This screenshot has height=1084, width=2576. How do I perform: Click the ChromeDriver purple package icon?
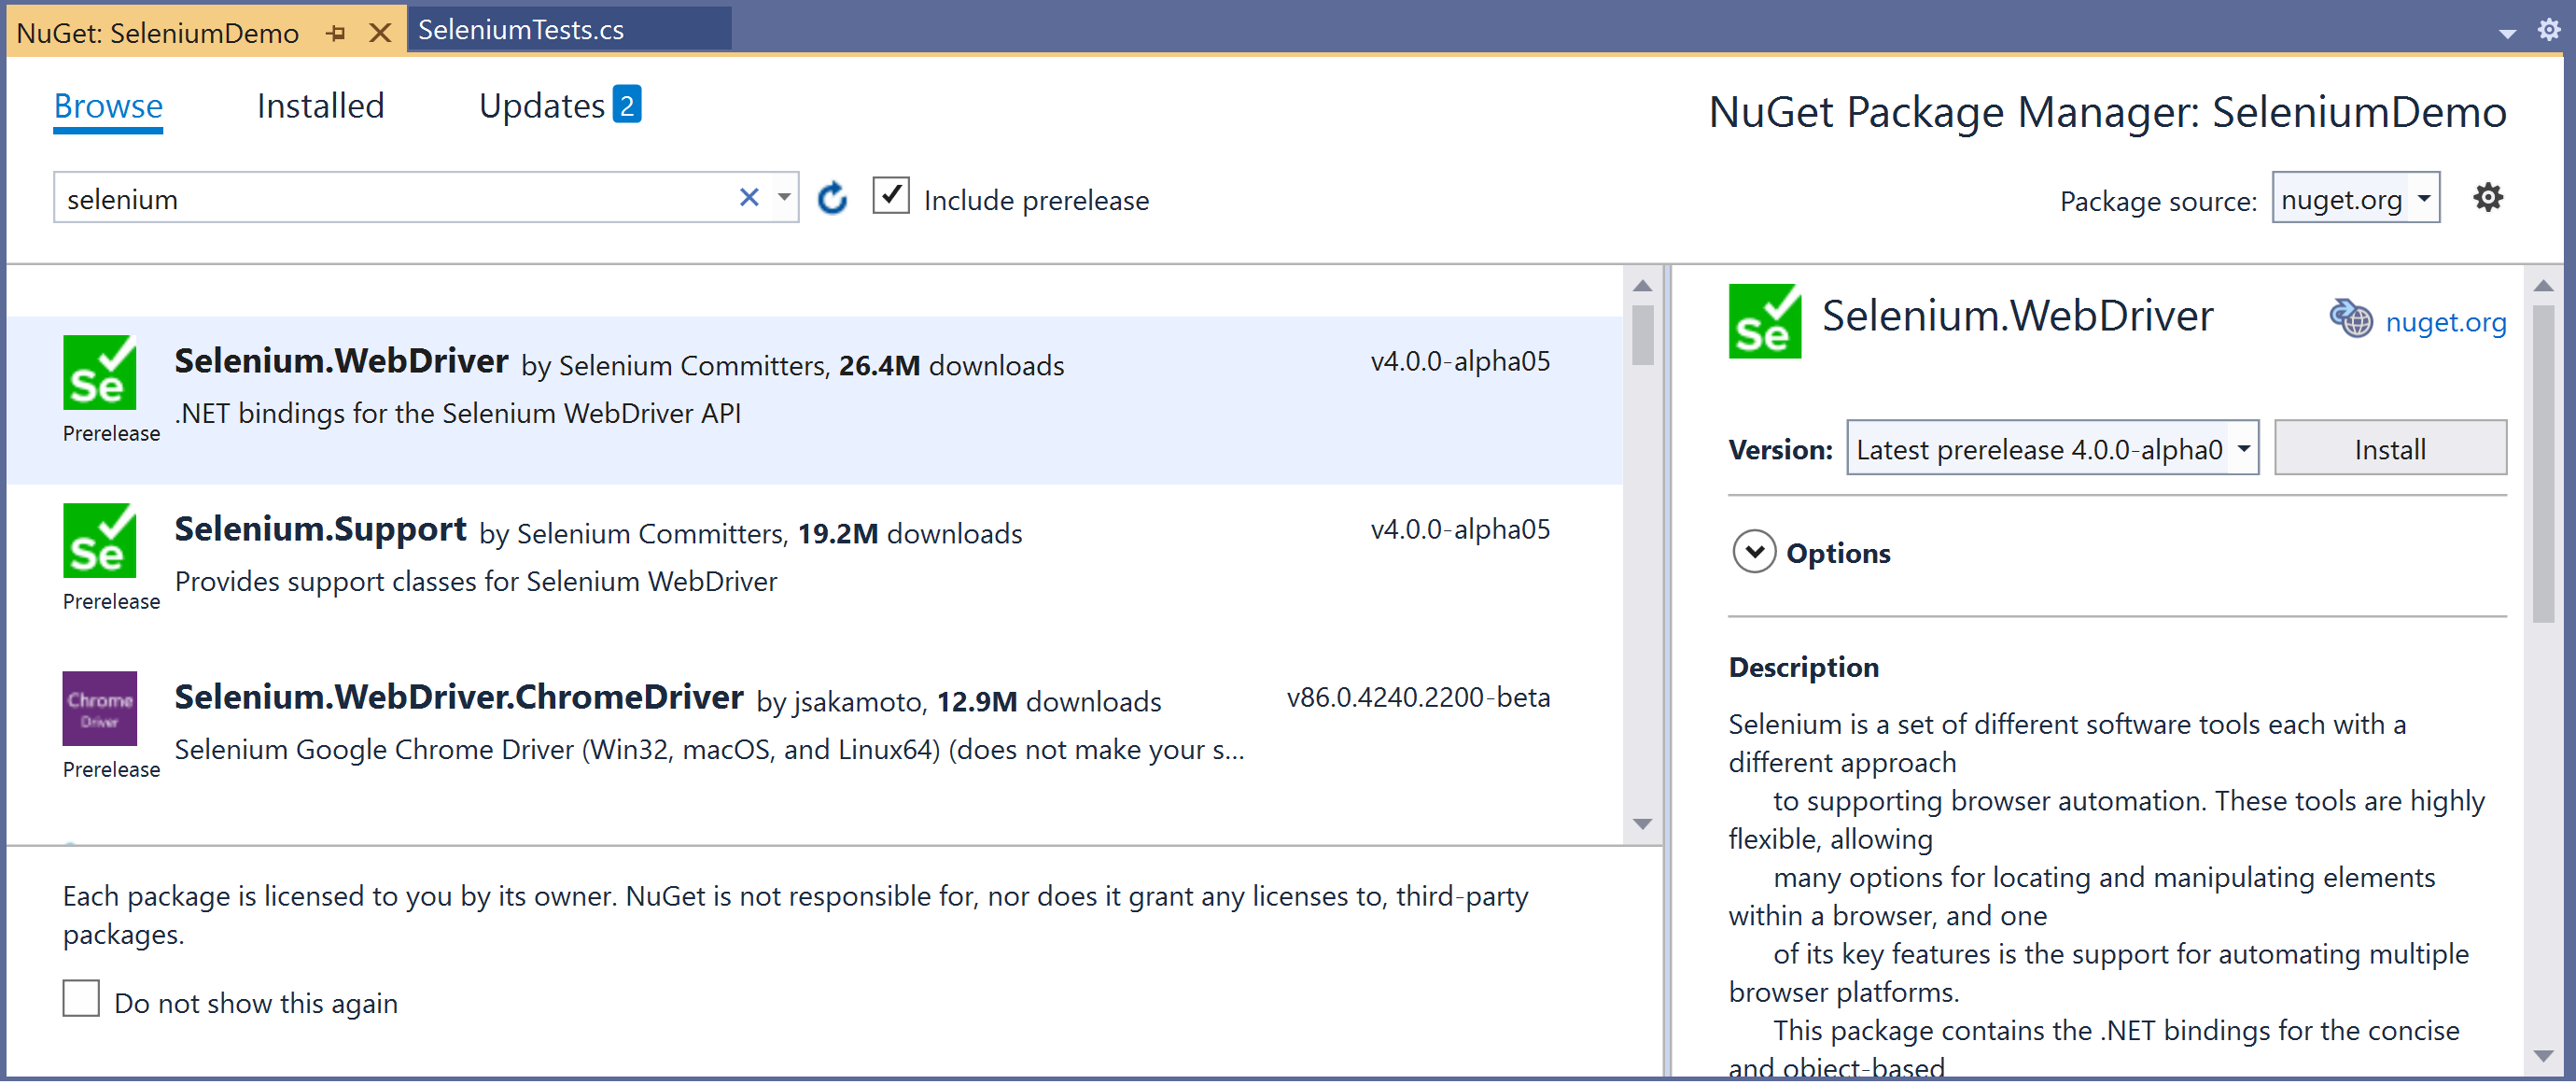pyautogui.click(x=99, y=709)
